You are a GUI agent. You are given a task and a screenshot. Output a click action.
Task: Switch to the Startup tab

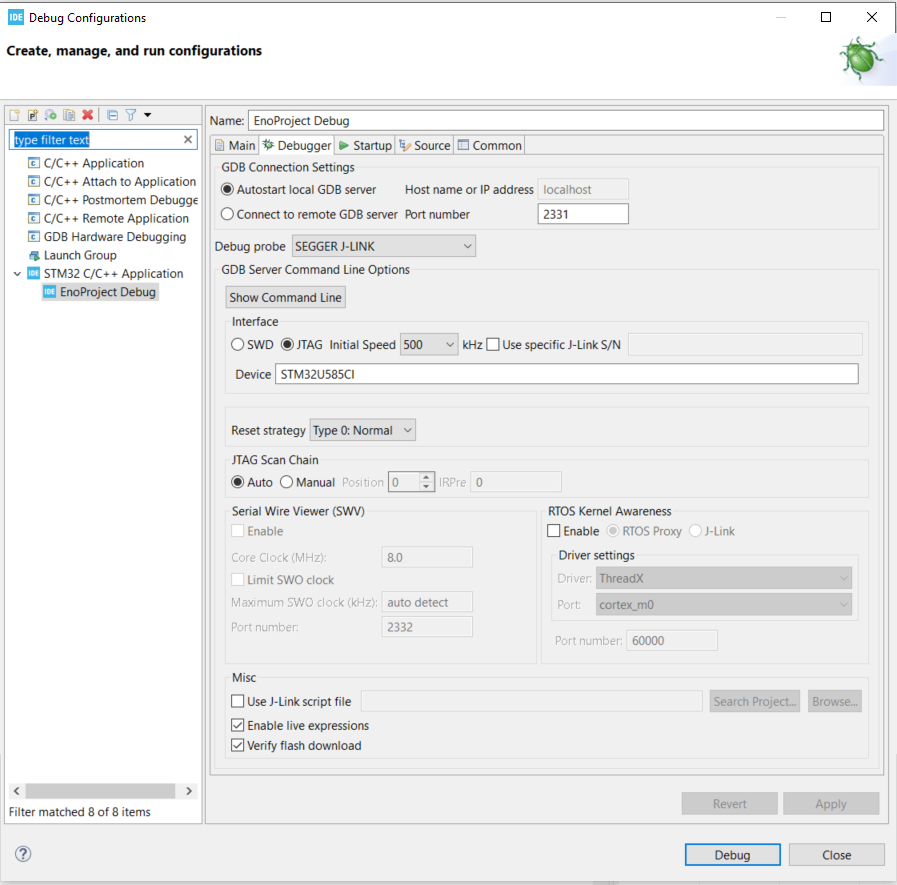[x=365, y=145]
